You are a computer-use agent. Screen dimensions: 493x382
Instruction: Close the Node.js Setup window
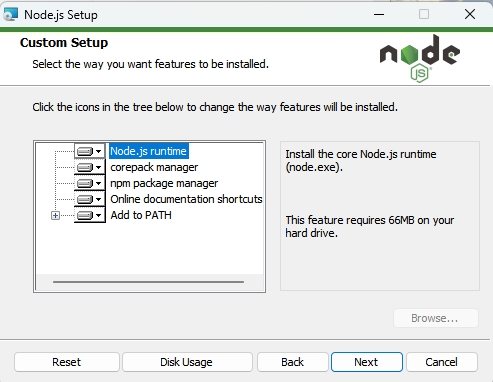(470, 14)
